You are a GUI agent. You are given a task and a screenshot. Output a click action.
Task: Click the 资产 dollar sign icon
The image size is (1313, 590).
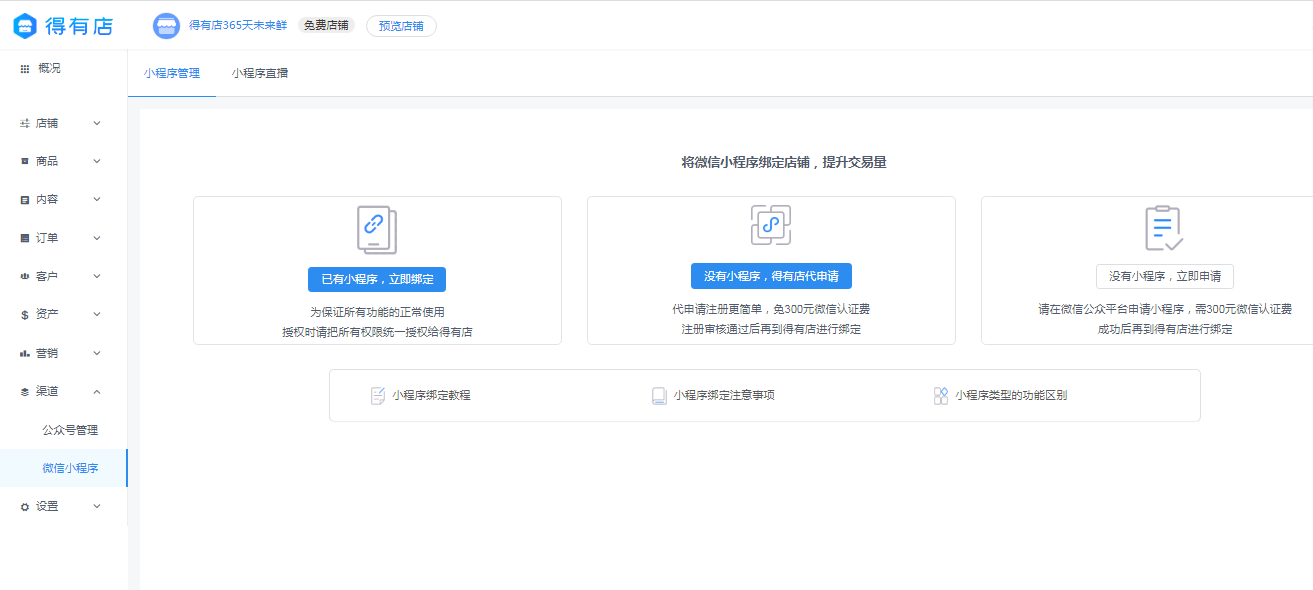(25, 314)
